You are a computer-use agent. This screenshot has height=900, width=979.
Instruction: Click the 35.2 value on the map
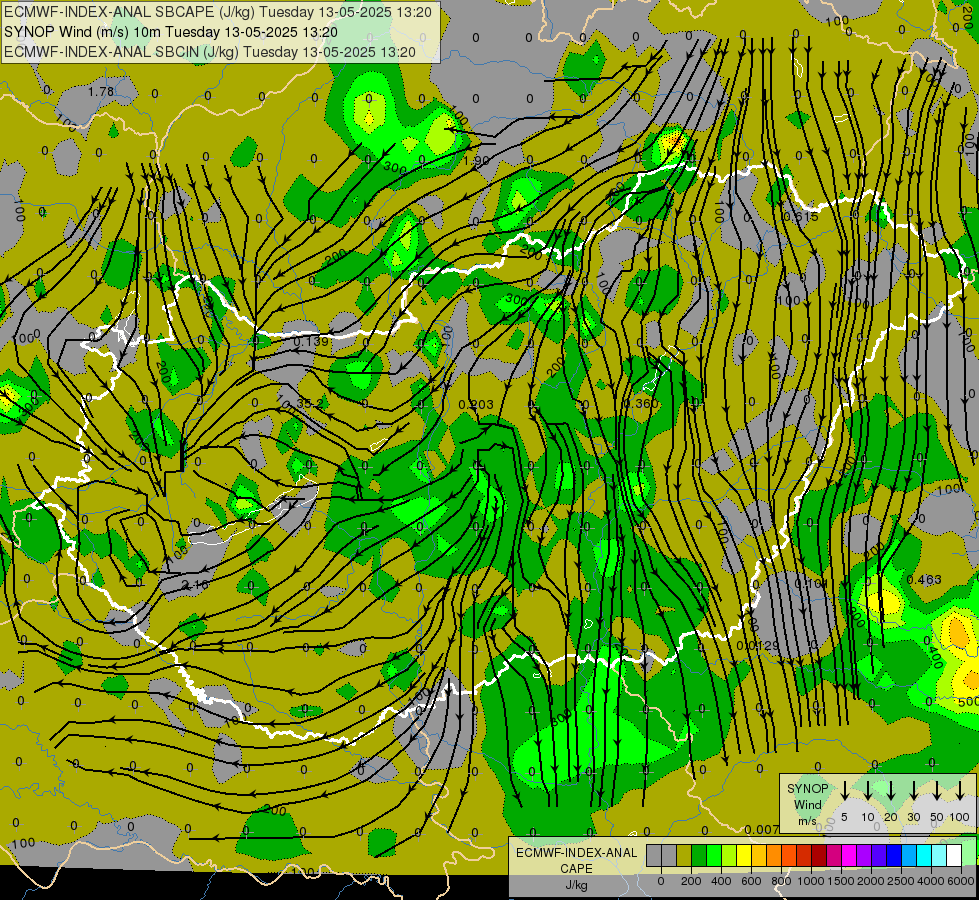coord(310,404)
